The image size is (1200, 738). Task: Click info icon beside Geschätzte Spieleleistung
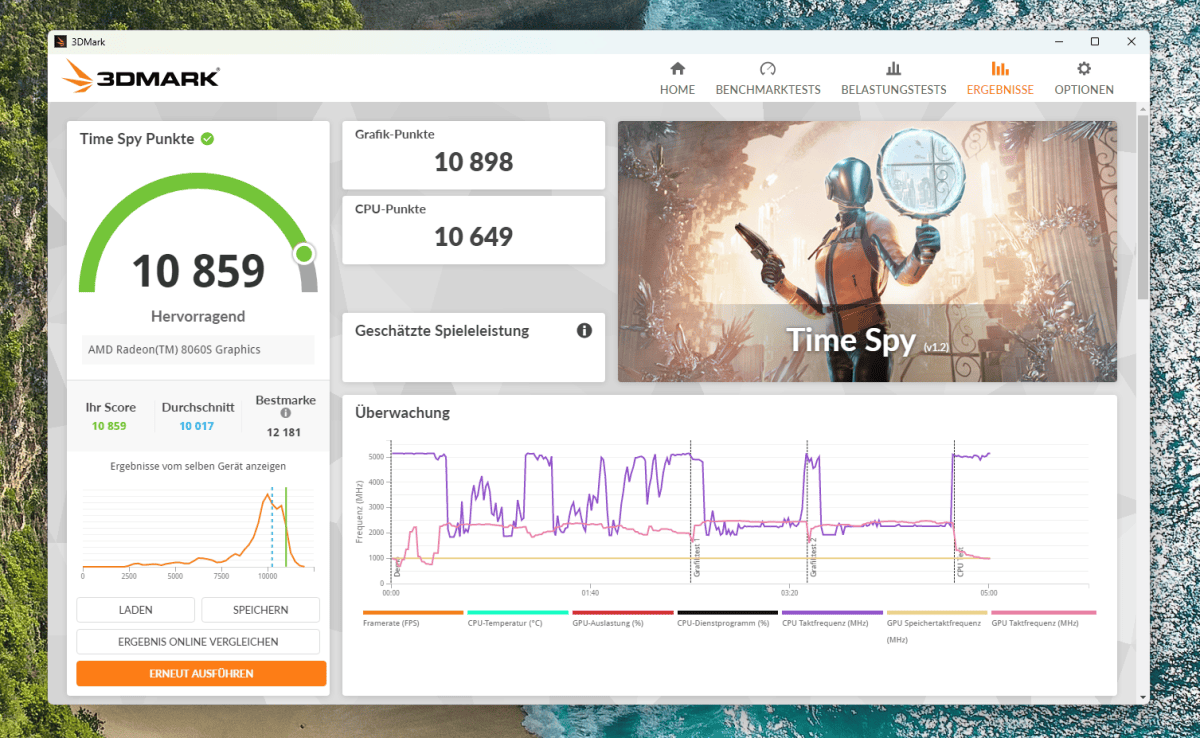(584, 330)
